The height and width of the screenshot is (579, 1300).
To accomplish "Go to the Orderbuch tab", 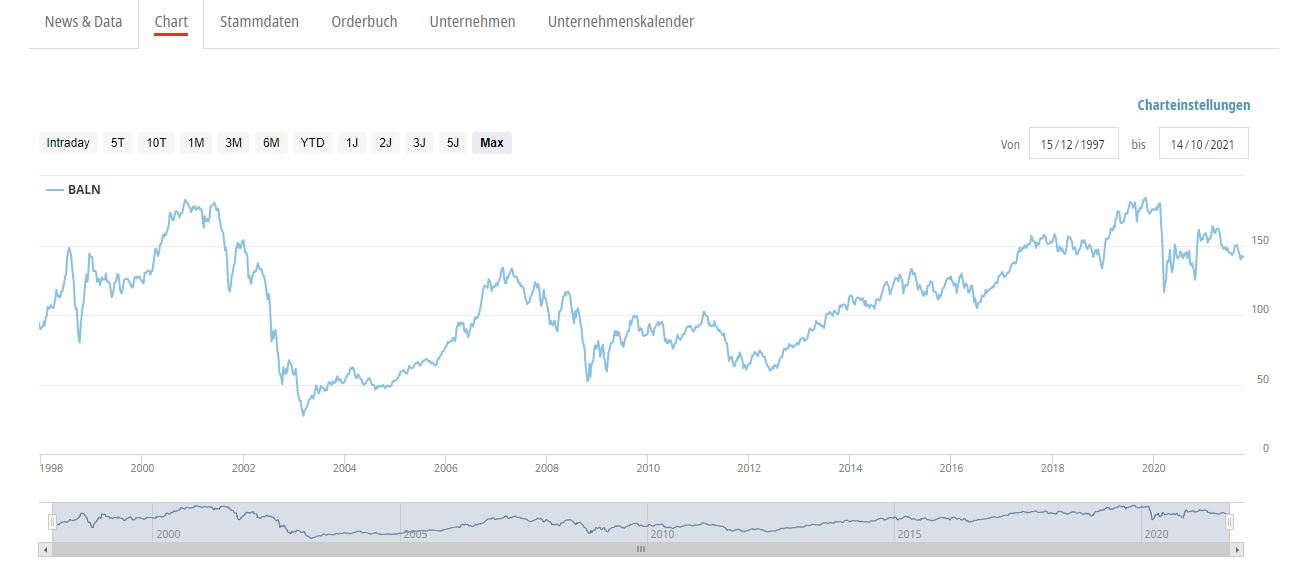I will coord(364,22).
